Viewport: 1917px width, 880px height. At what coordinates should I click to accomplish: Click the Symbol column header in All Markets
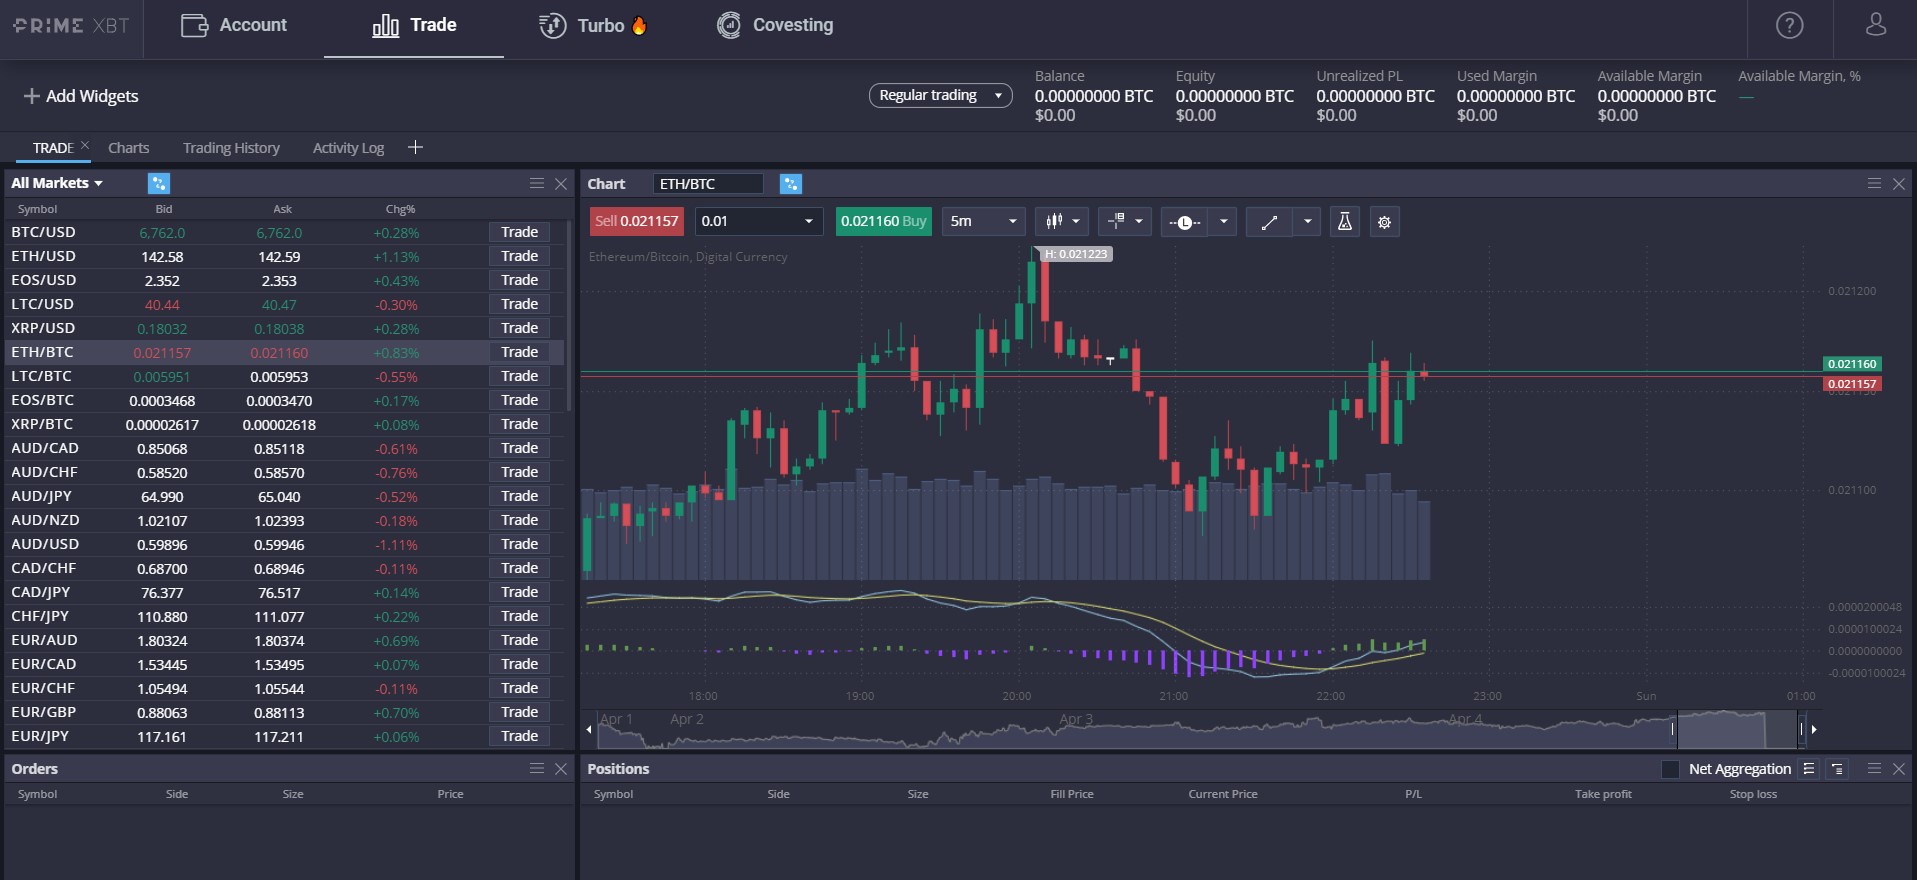(37, 209)
